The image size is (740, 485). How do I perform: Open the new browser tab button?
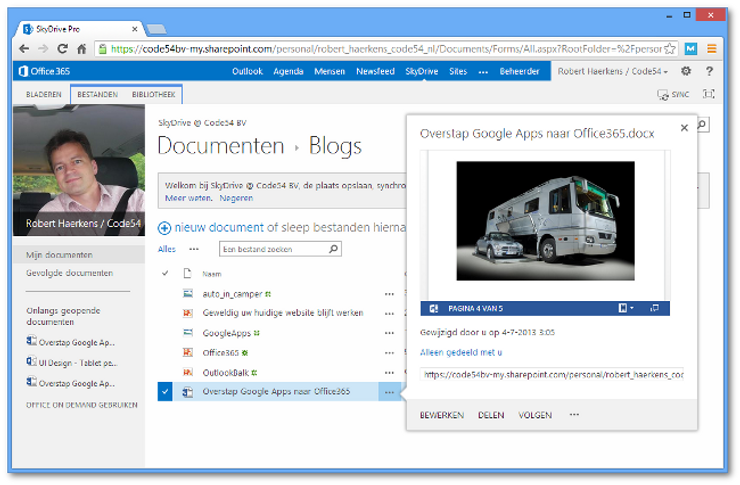pos(156,30)
